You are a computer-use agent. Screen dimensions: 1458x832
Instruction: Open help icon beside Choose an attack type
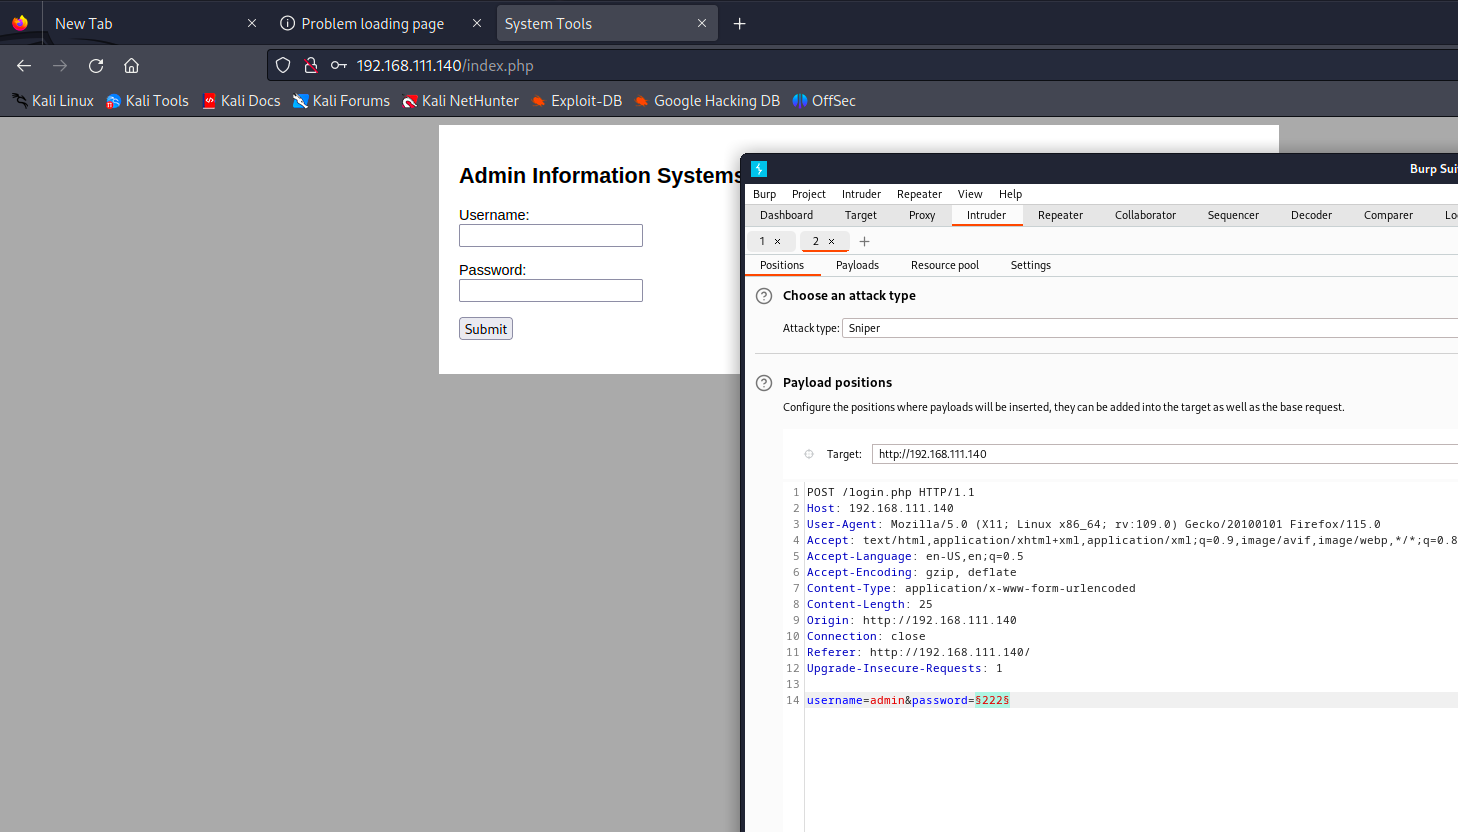pos(764,296)
